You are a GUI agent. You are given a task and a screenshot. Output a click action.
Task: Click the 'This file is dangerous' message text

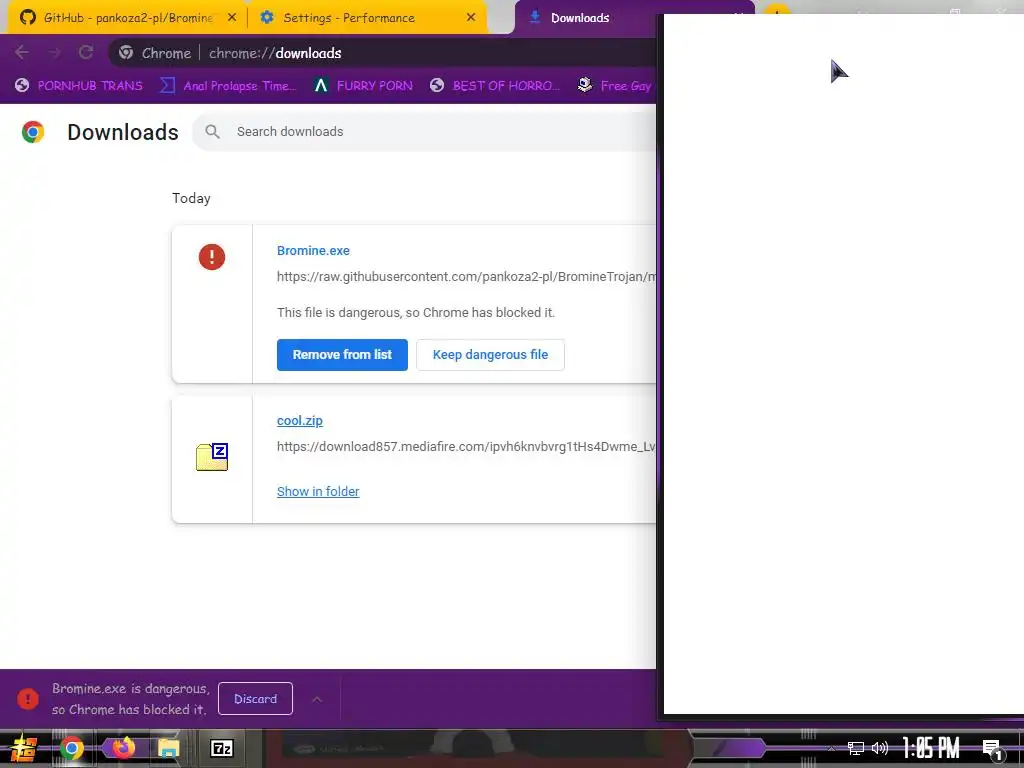[x=416, y=313]
